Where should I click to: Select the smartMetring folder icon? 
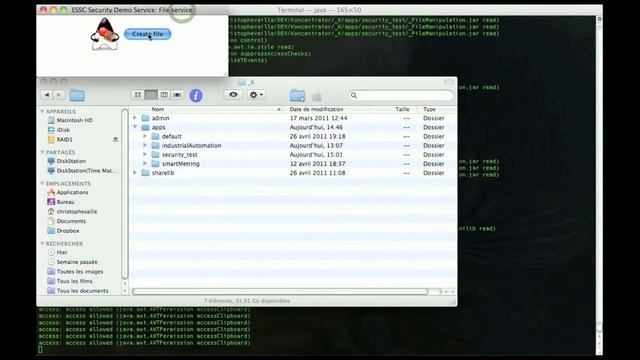pyautogui.click(x=155, y=164)
